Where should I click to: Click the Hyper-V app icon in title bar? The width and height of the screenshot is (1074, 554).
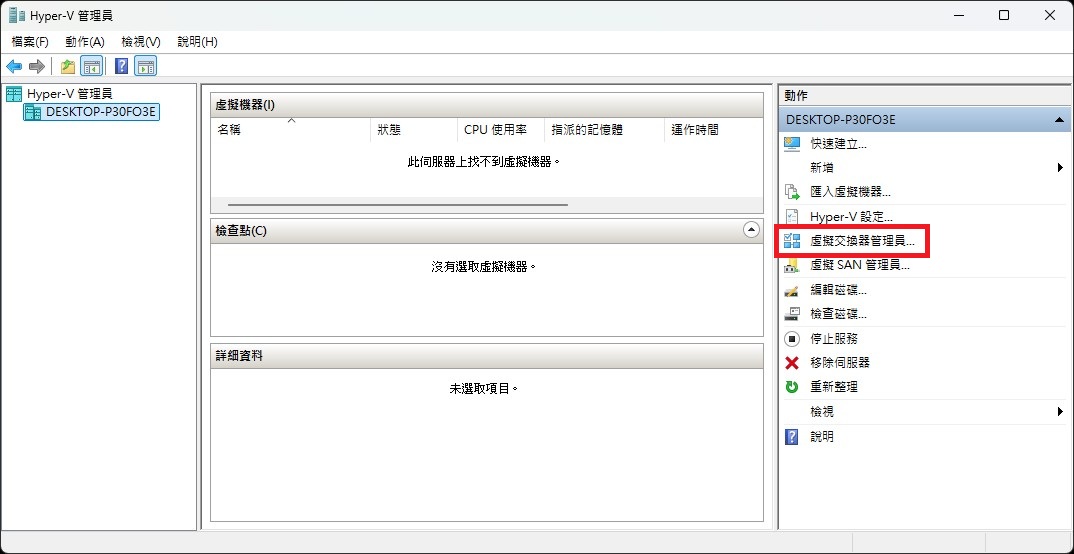(x=16, y=14)
